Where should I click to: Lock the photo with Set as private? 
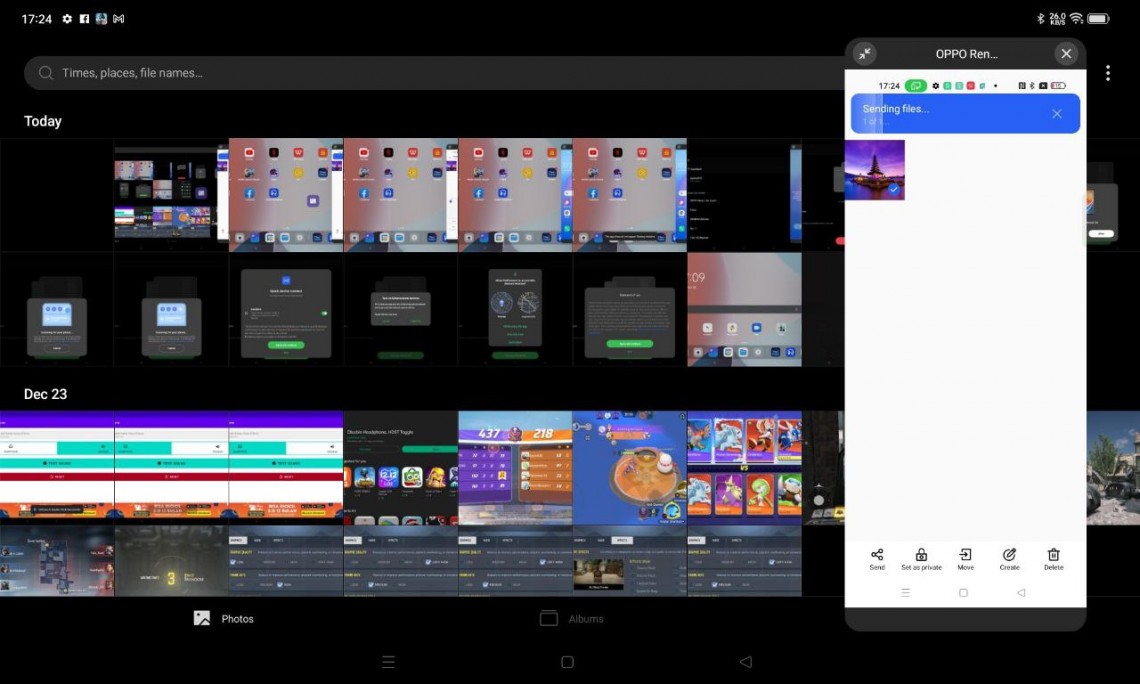point(921,558)
